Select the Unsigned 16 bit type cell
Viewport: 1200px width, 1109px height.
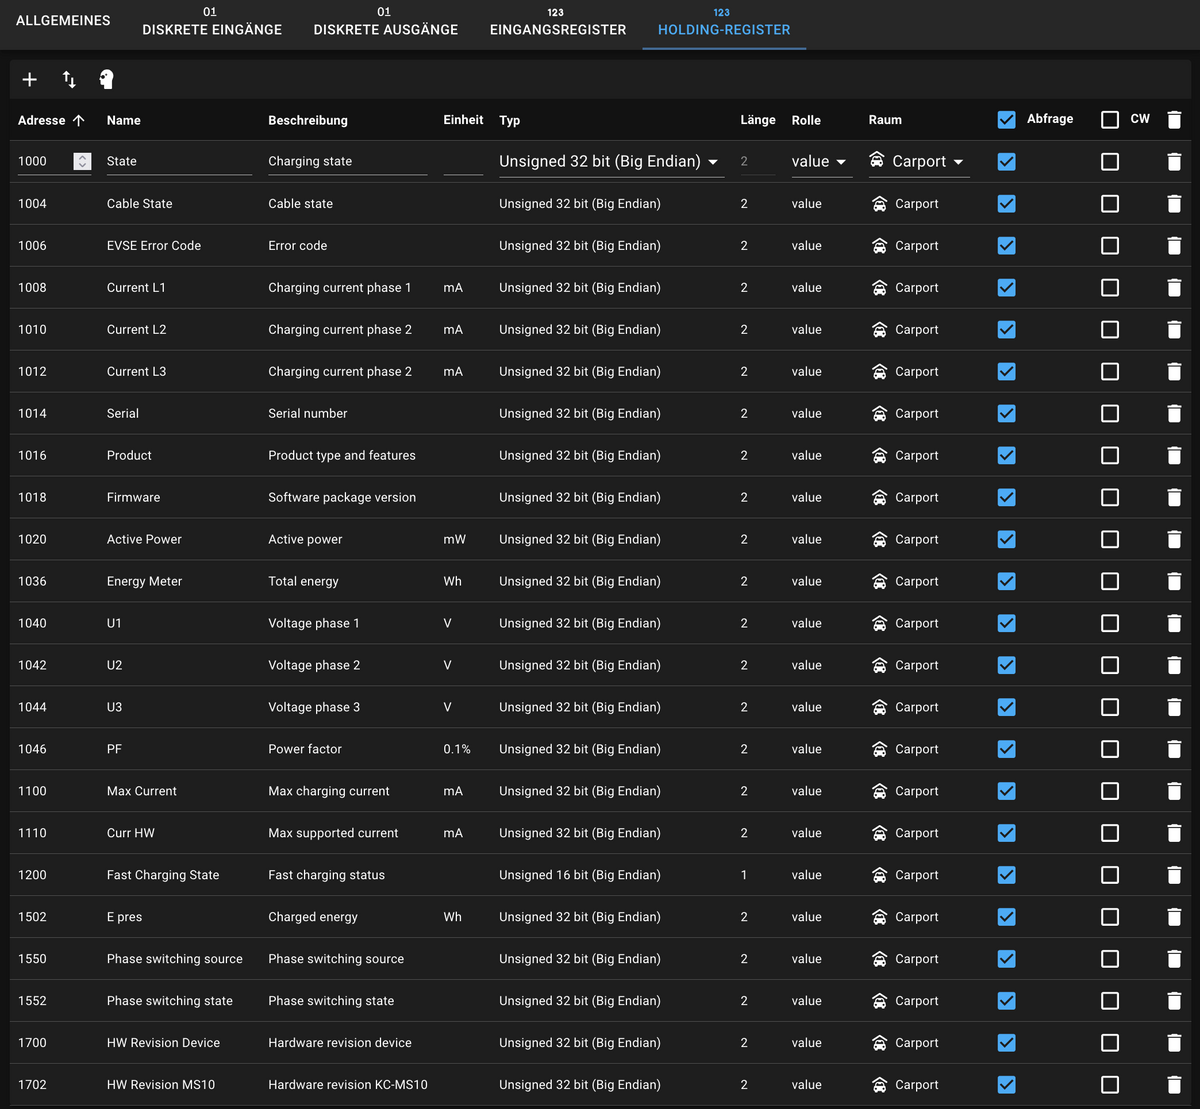click(x=580, y=875)
